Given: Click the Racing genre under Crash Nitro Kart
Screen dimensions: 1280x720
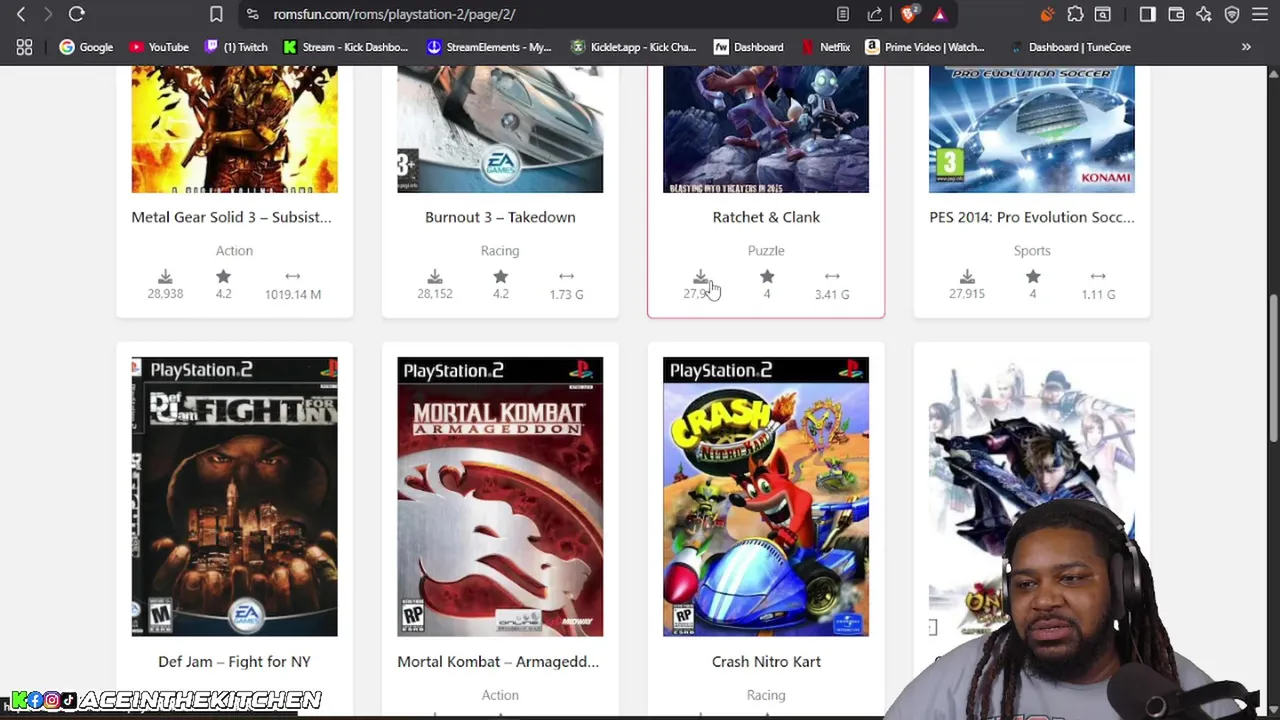Looking at the screenshot, I should [766, 695].
